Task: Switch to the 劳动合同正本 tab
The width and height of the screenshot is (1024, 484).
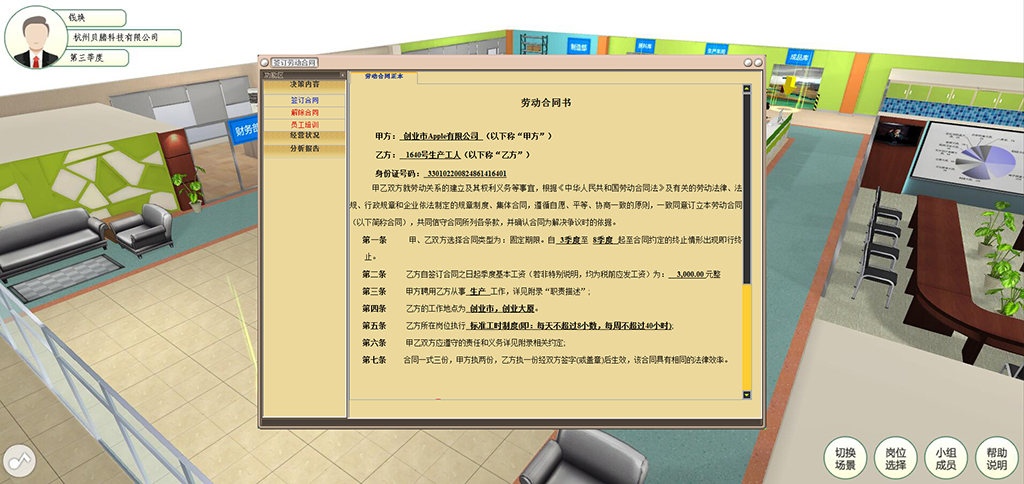Action: point(384,76)
